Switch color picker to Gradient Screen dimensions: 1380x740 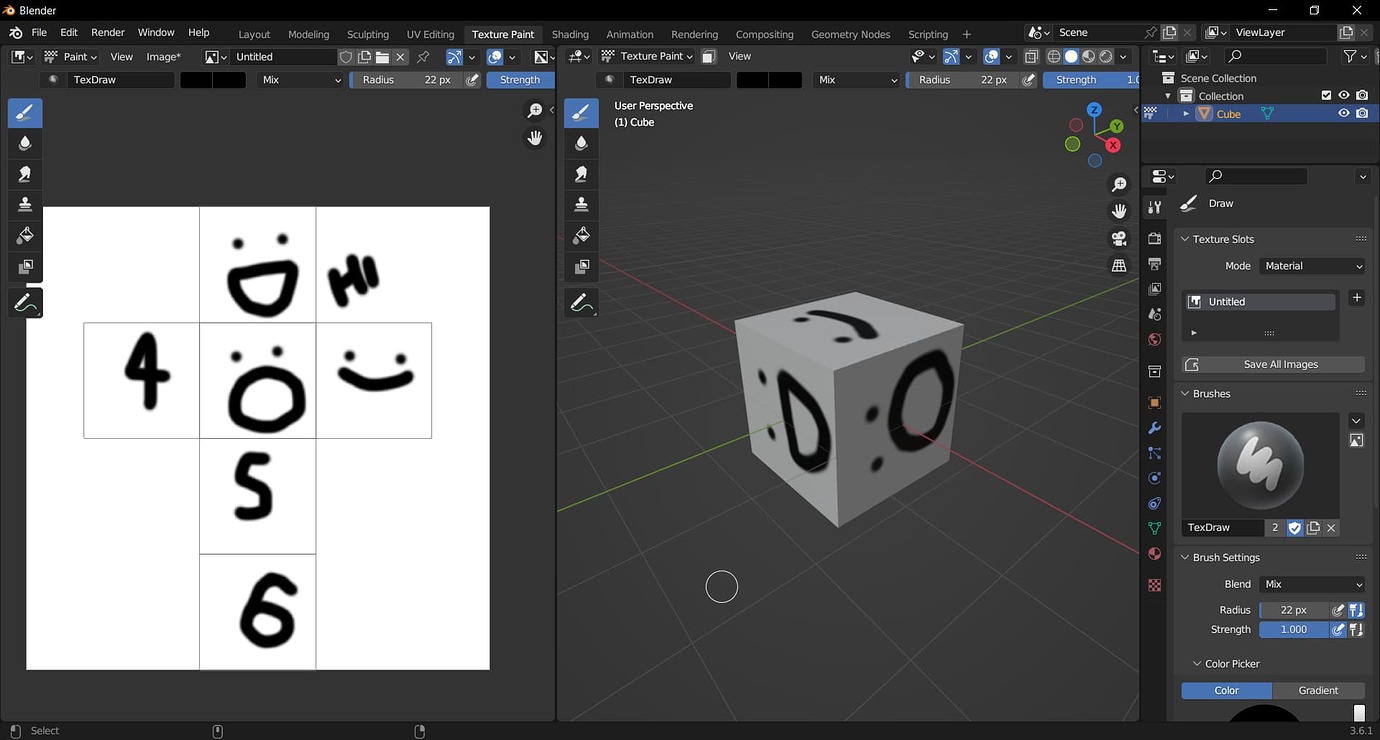coord(1319,690)
